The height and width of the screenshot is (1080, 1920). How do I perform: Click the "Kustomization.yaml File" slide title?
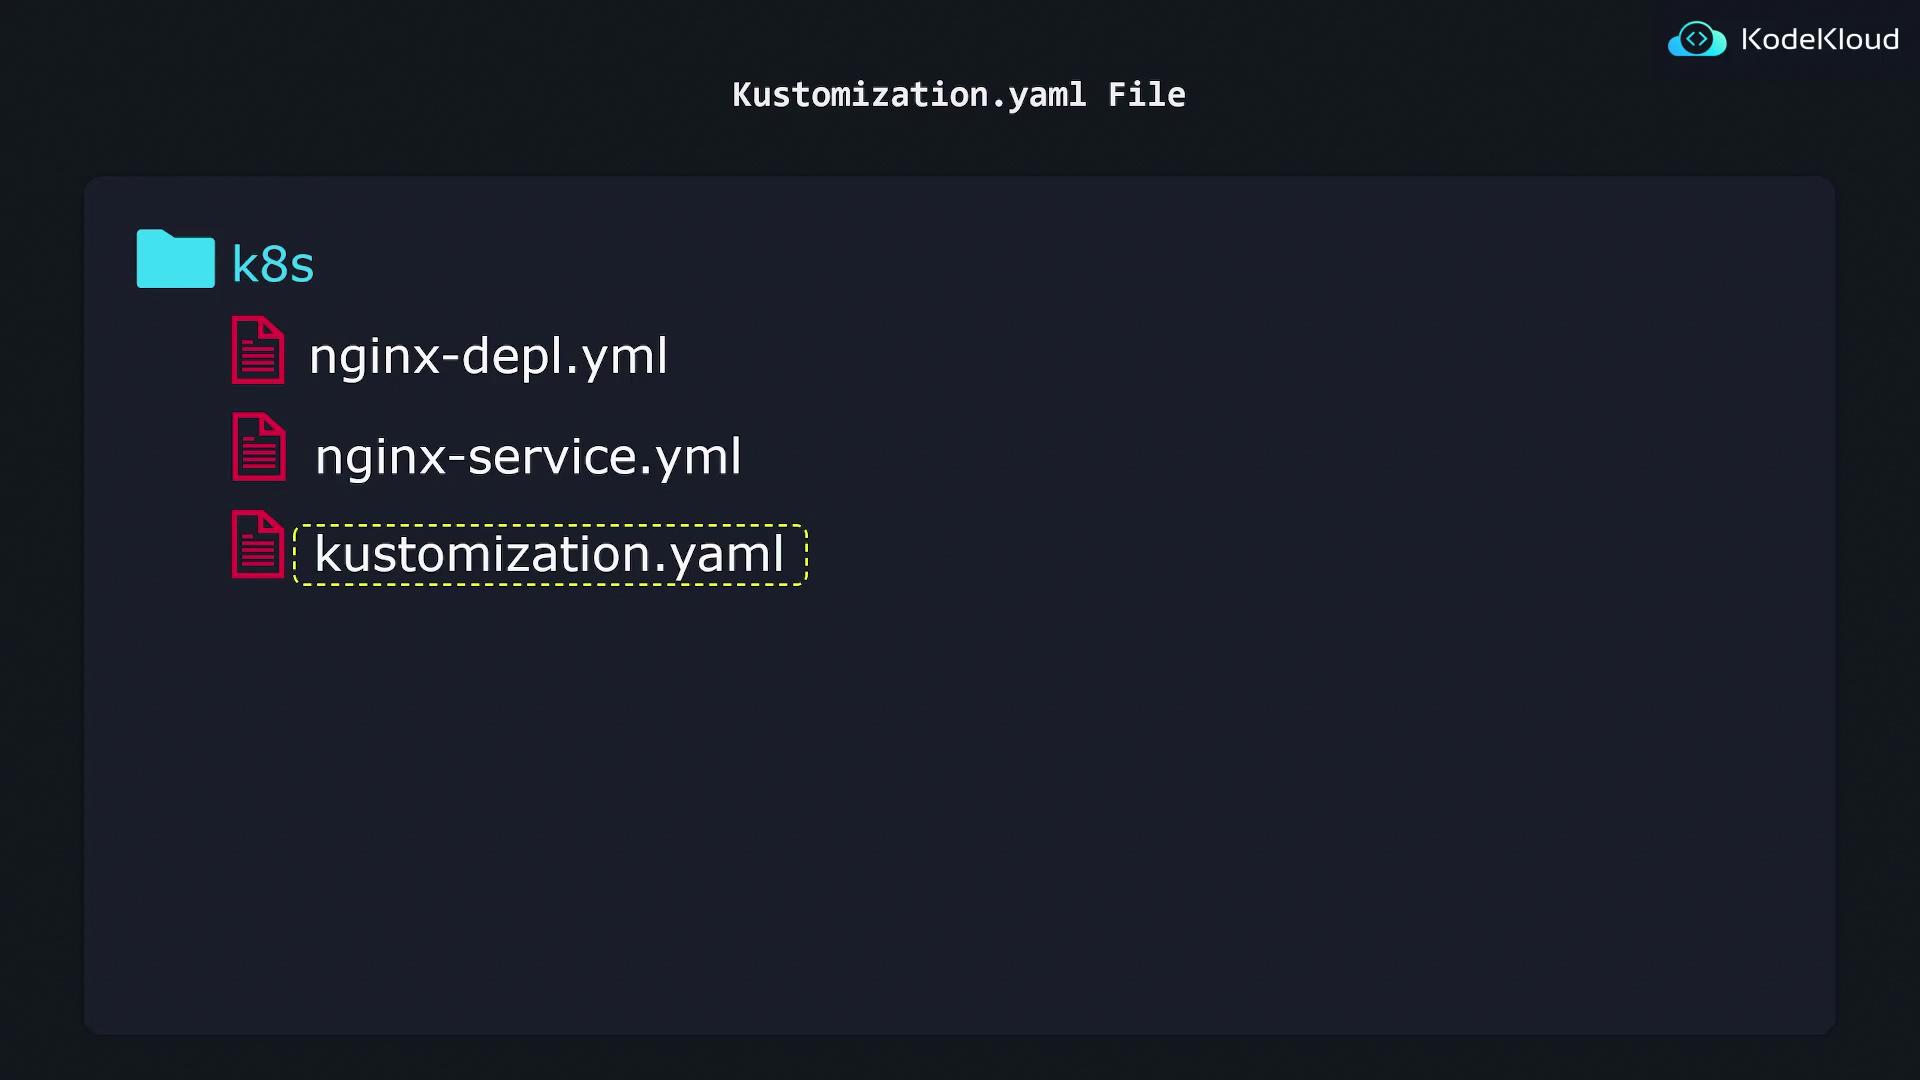click(958, 95)
